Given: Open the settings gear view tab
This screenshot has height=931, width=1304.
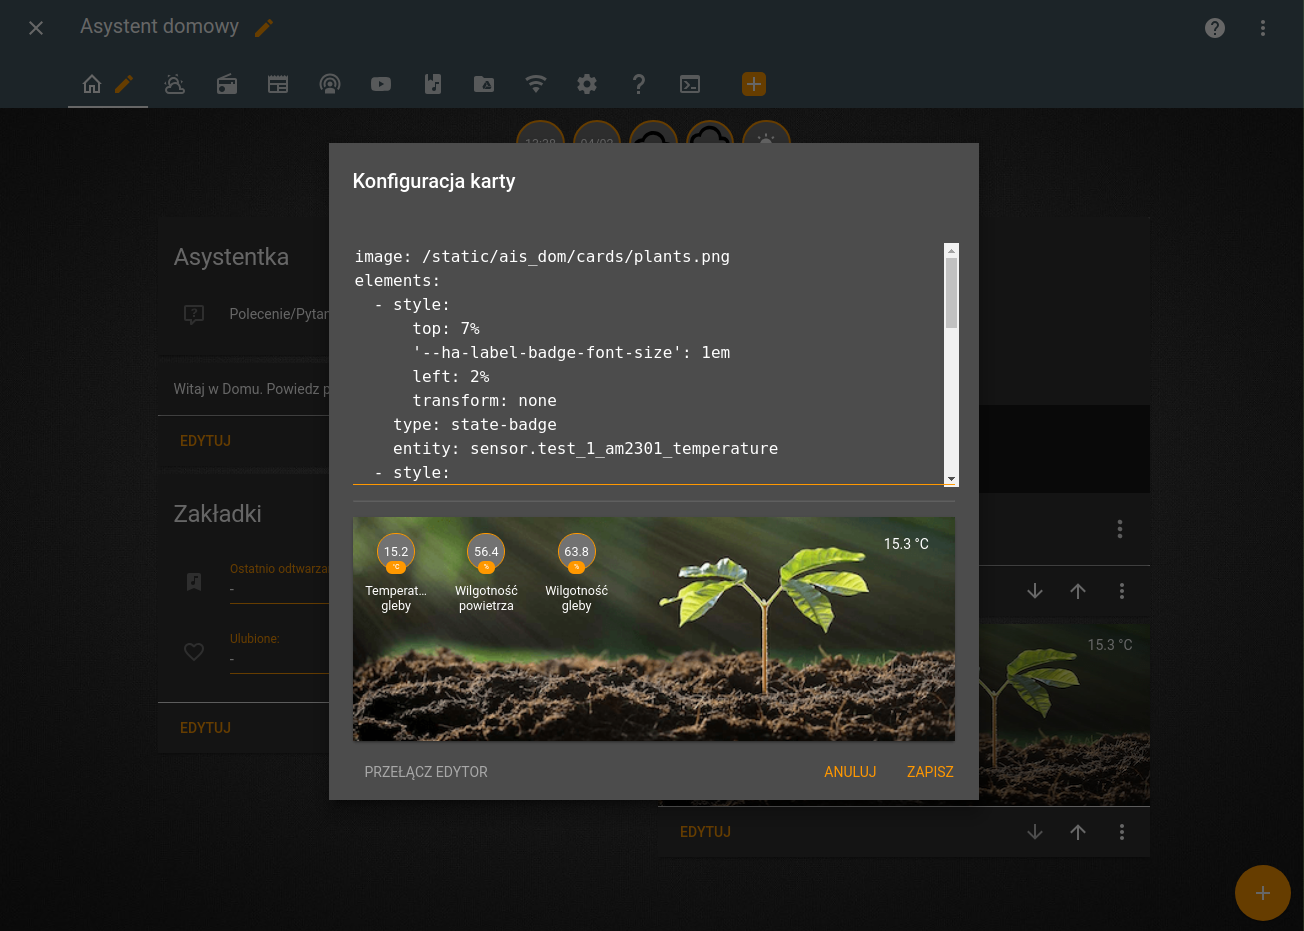Looking at the screenshot, I should tap(587, 84).
